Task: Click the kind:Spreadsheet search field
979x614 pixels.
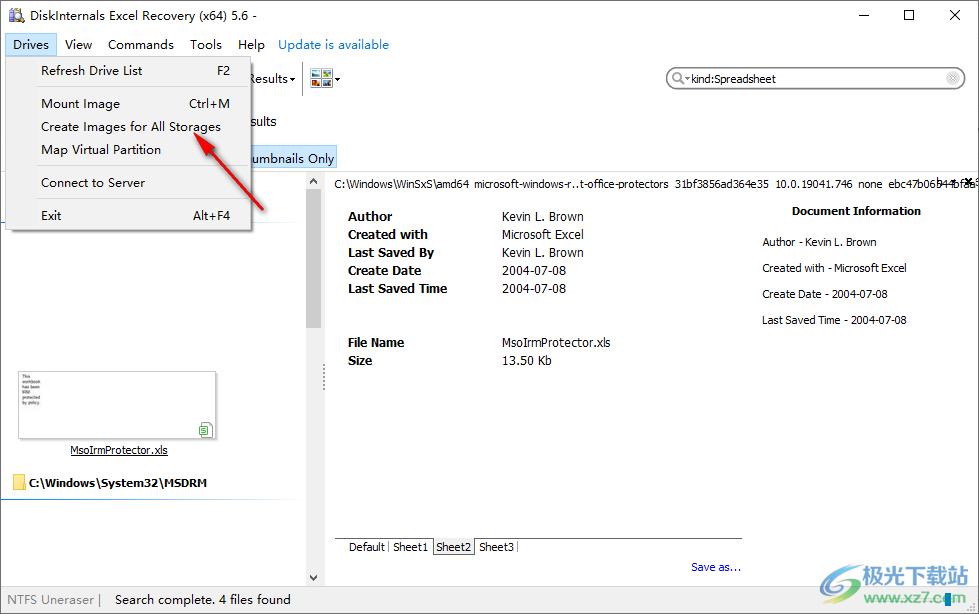Action: (x=815, y=79)
